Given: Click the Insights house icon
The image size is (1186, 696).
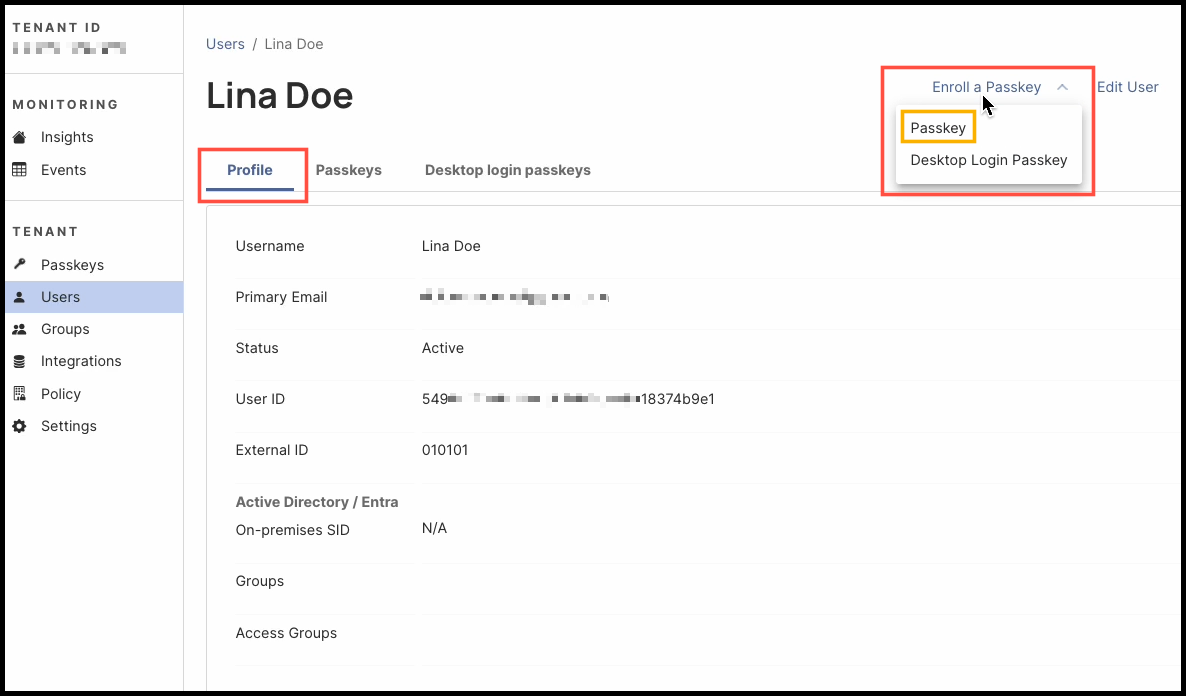Looking at the screenshot, I should tap(19, 137).
